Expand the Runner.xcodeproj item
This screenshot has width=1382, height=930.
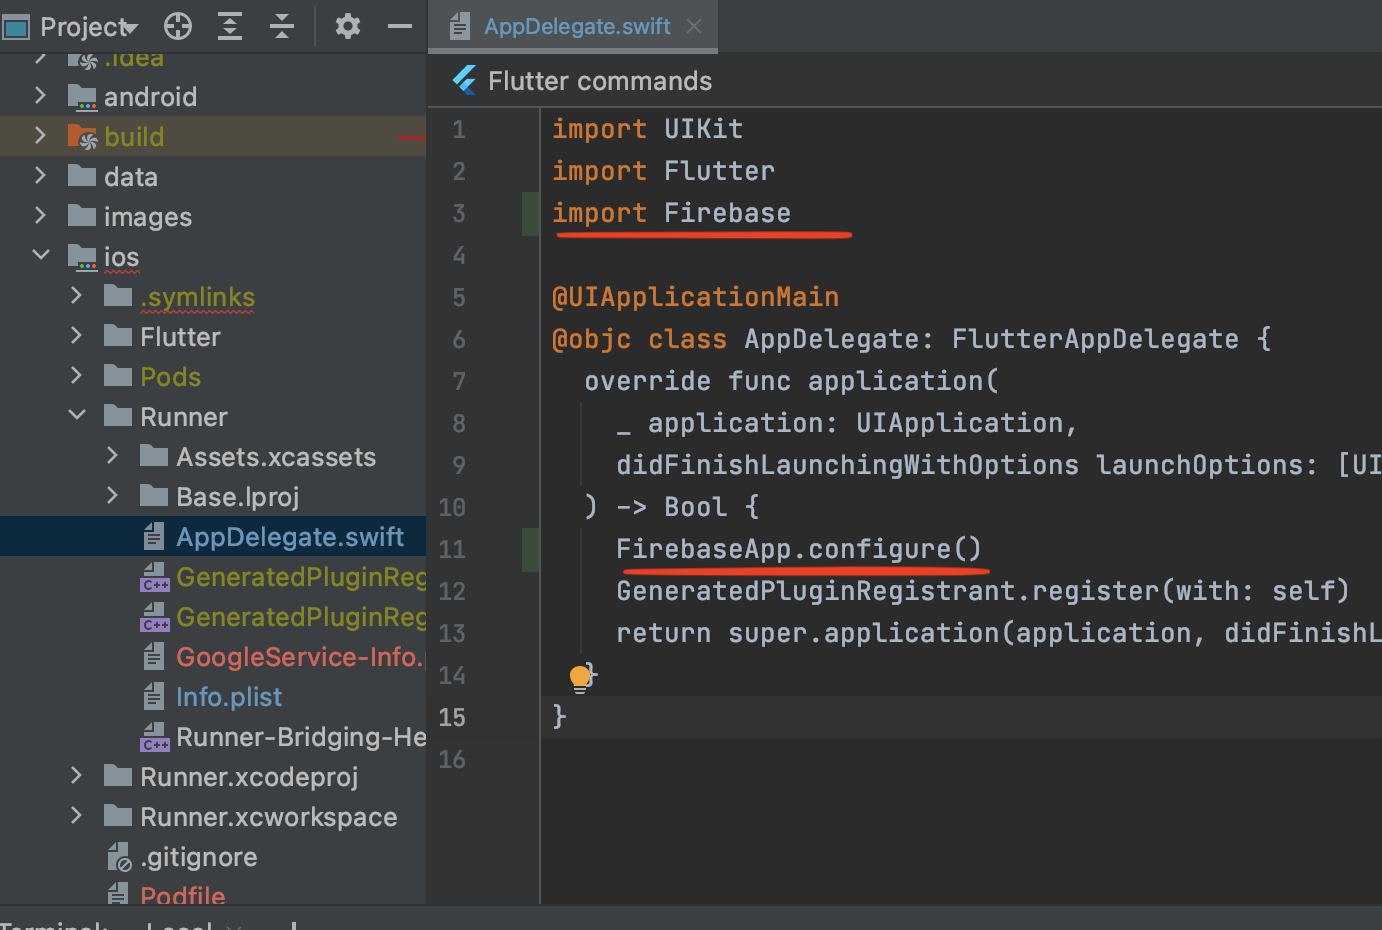tap(76, 776)
